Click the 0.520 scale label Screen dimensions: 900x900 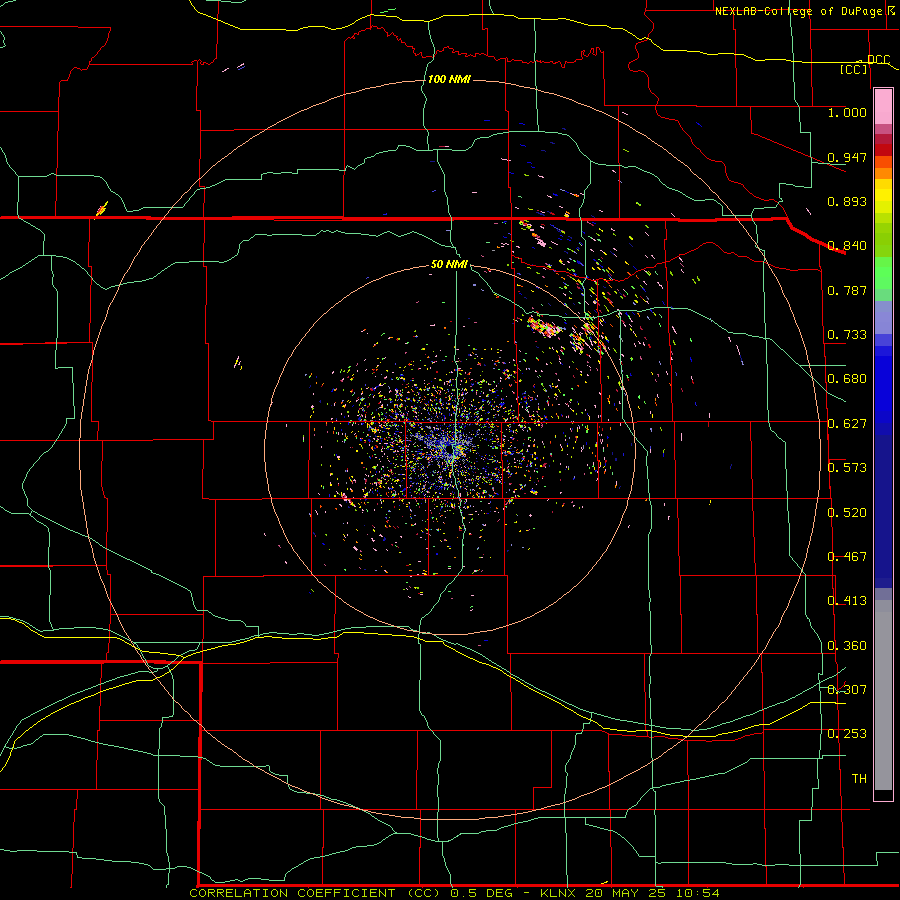point(847,513)
